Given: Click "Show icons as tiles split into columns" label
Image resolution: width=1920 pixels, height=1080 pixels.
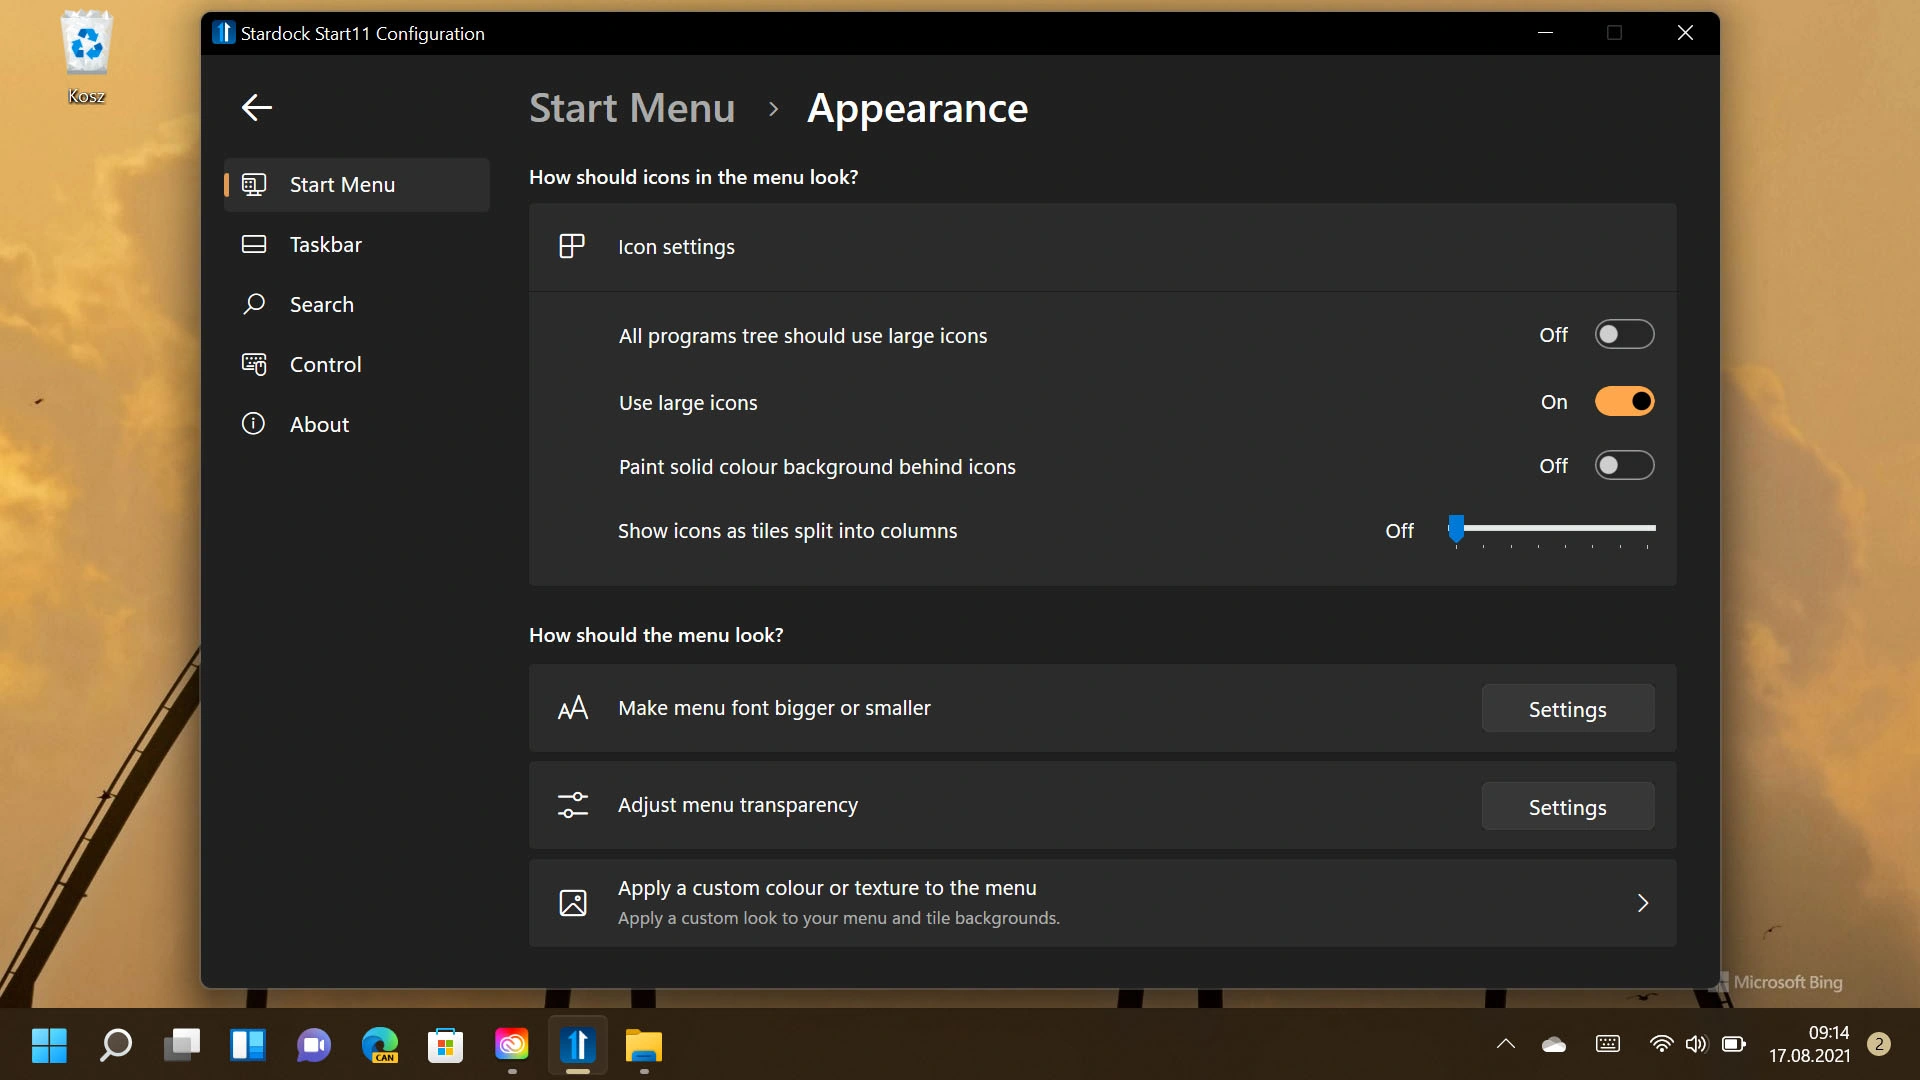Looking at the screenshot, I should point(787,531).
